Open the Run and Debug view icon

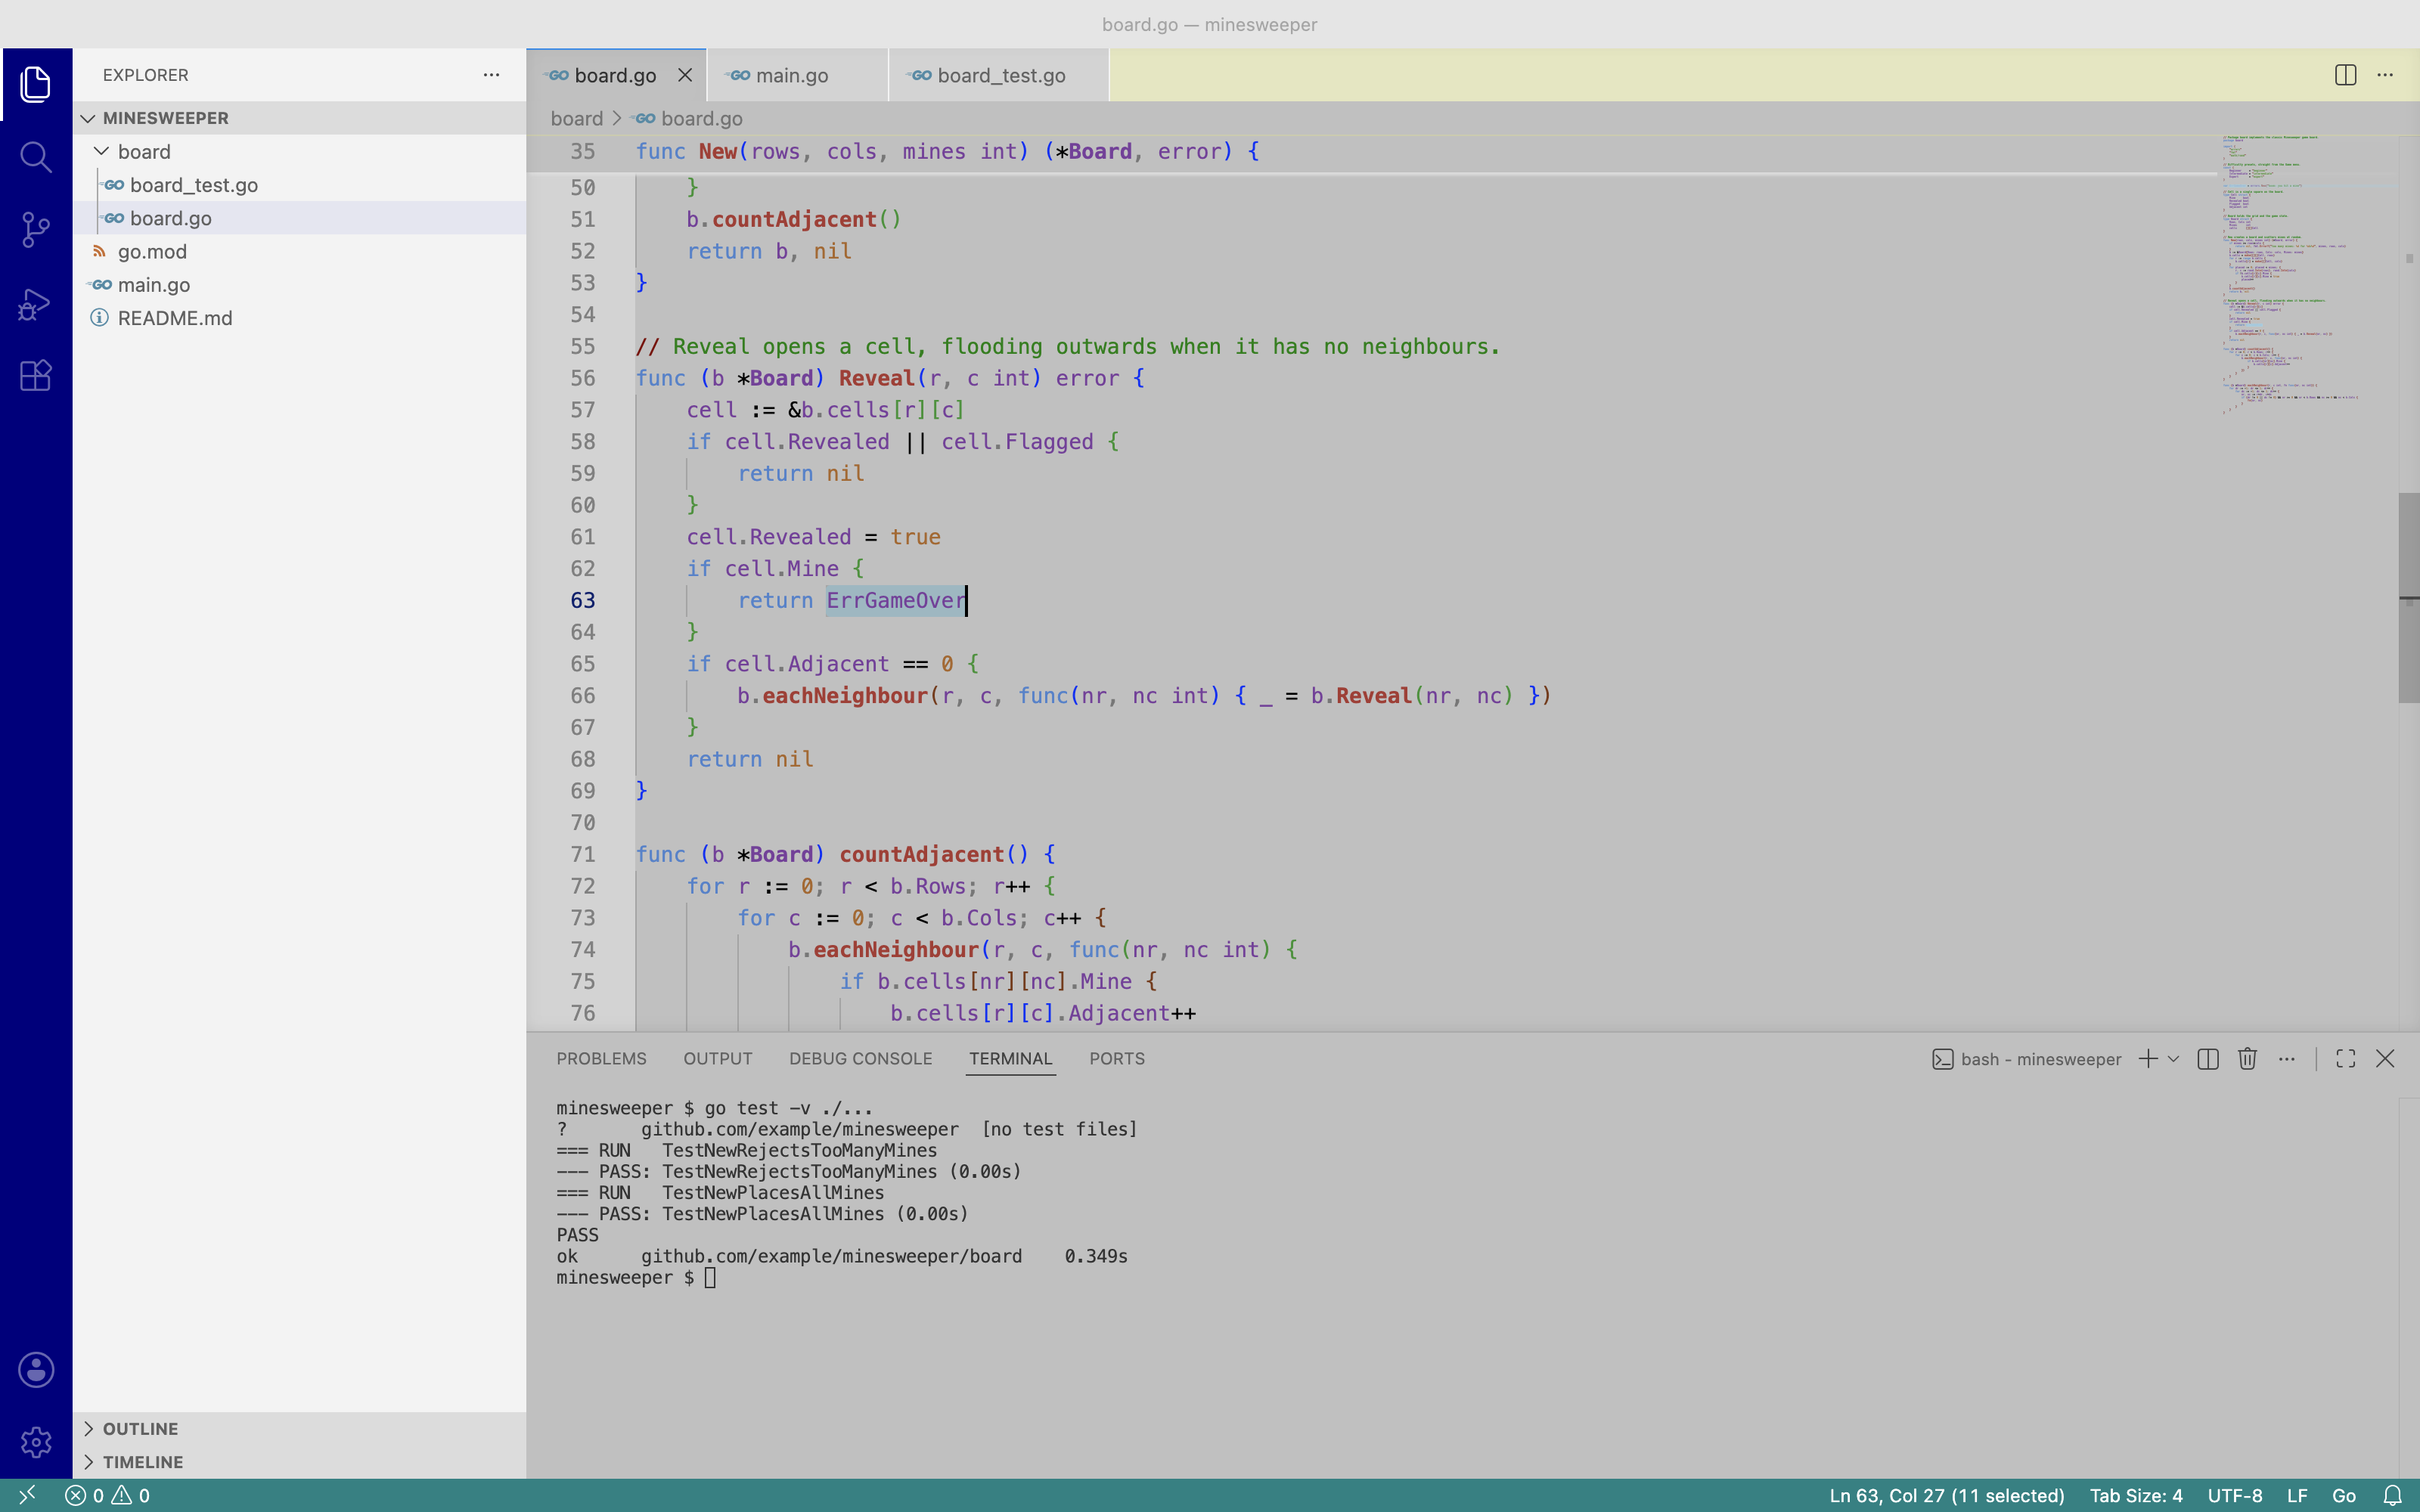tap(36, 303)
